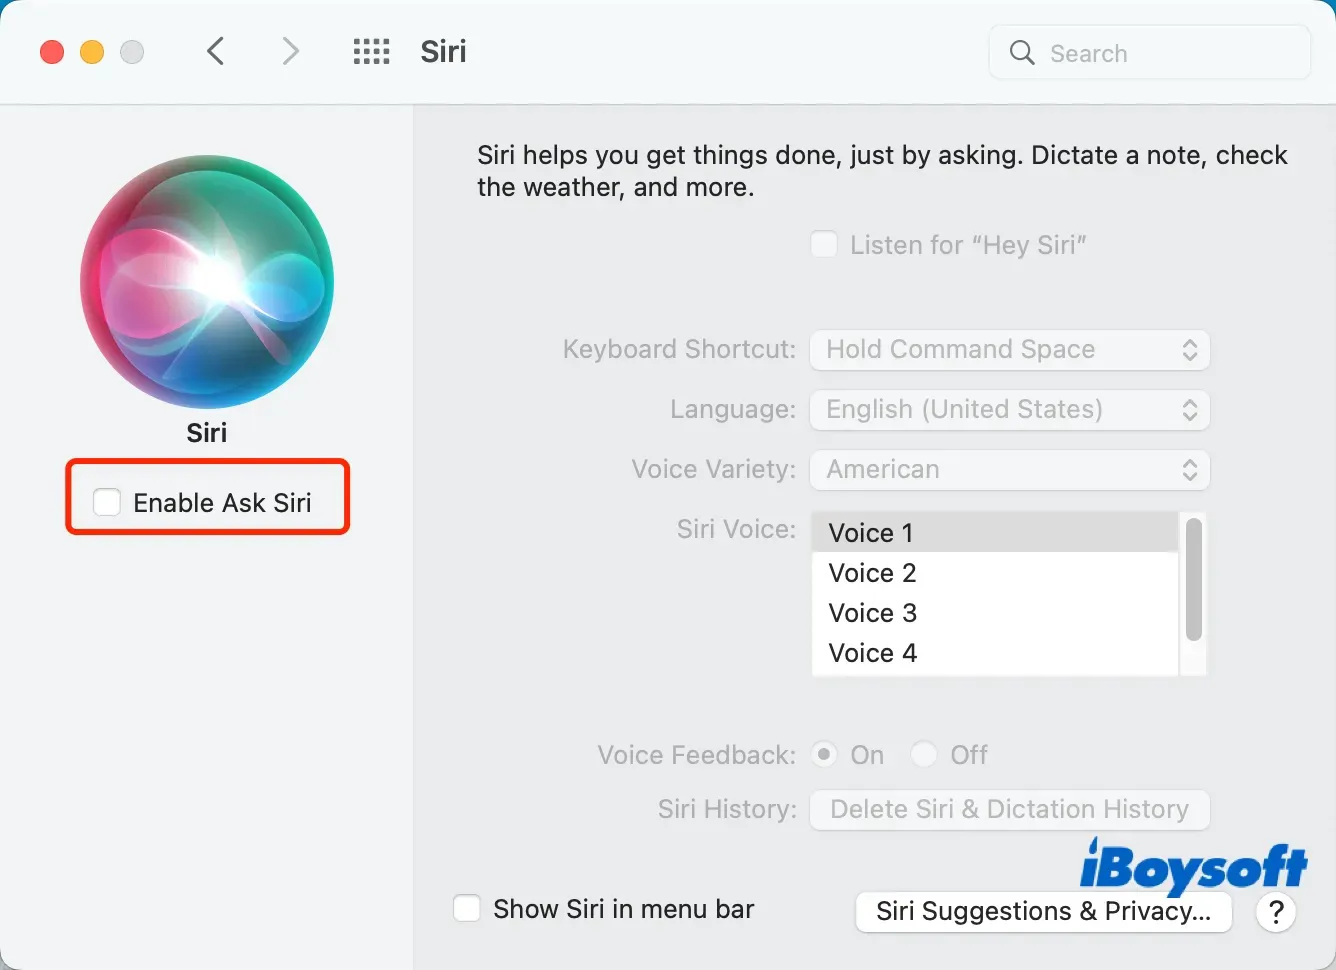The width and height of the screenshot is (1336, 970).
Task: Select the Voice Feedback Off radio button
Action: coord(924,754)
